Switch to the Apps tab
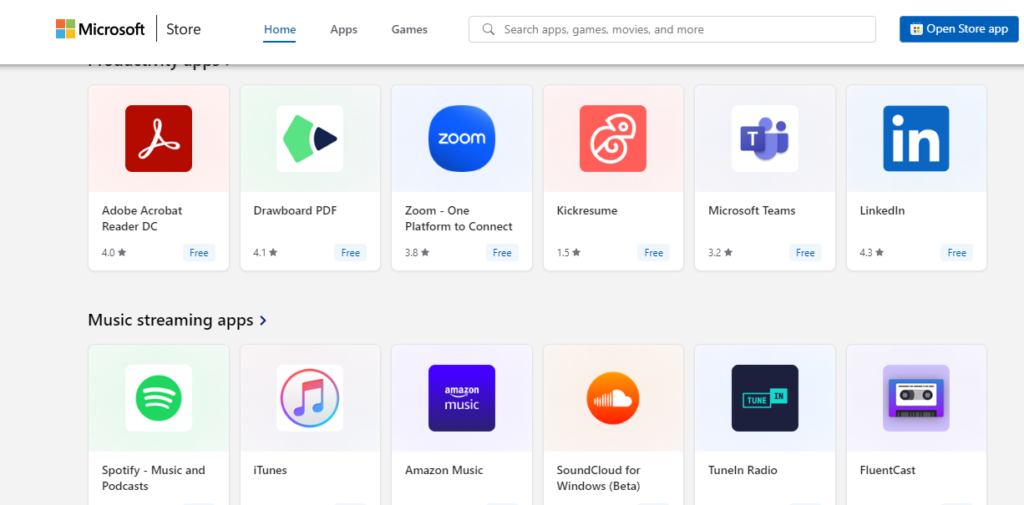This screenshot has height=505, width=1024. tap(344, 29)
